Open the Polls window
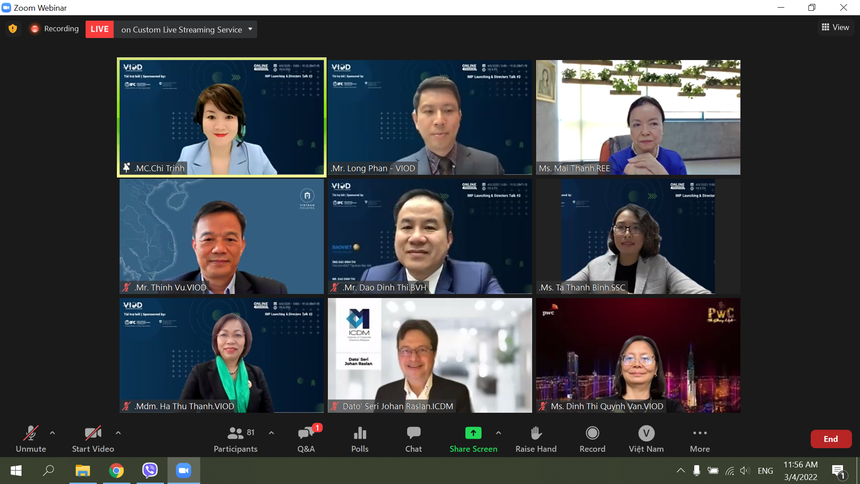860x484 pixels. pos(360,438)
